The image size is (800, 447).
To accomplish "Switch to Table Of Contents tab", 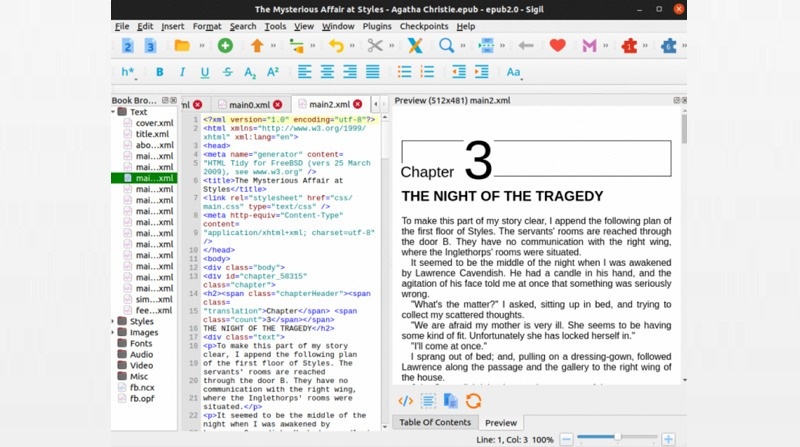I will [x=435, y=423].
